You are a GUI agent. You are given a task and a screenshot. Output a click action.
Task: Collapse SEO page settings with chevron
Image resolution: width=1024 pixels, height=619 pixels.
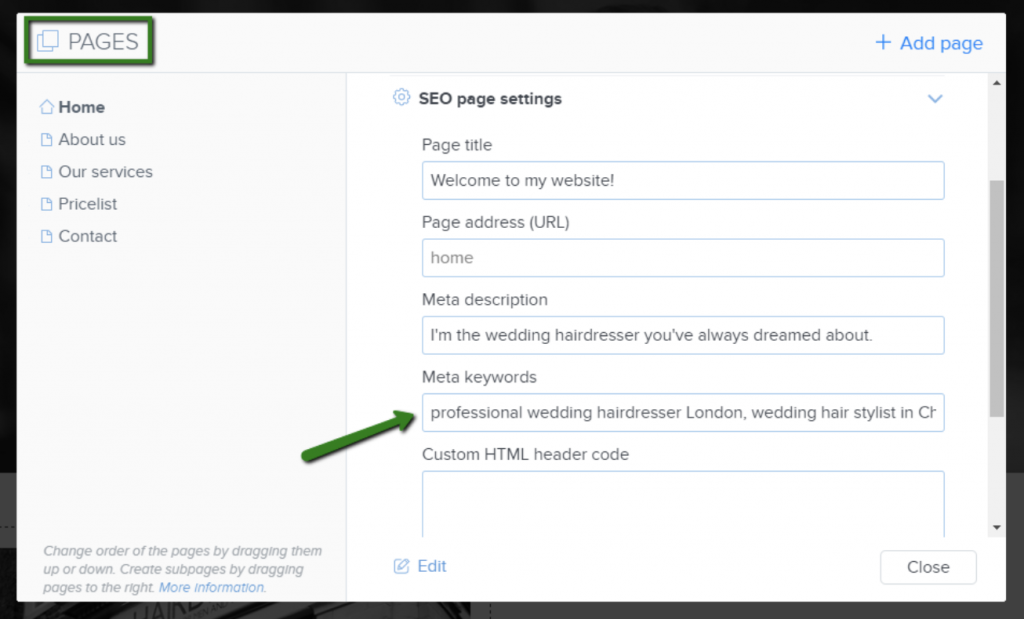tap(935, 99)
